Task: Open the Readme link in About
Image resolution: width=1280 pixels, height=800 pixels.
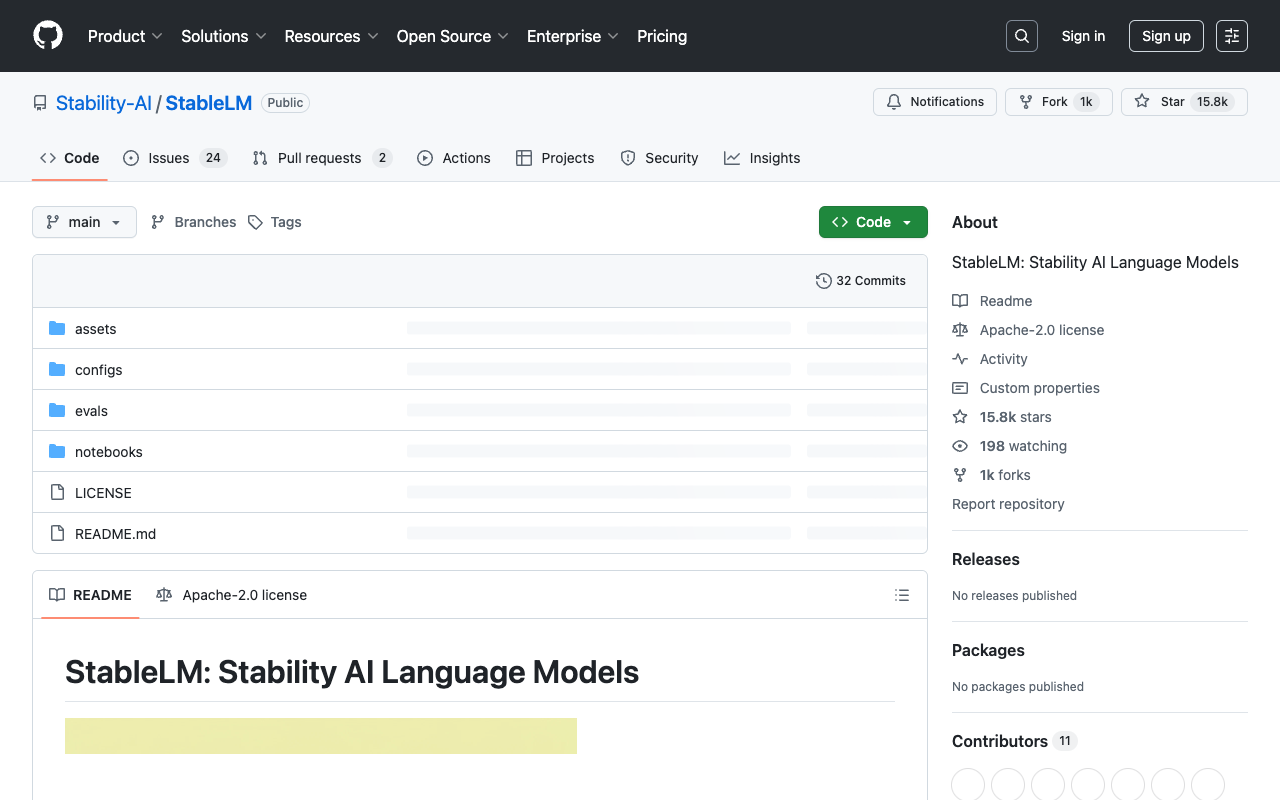Action: point(992,301)
